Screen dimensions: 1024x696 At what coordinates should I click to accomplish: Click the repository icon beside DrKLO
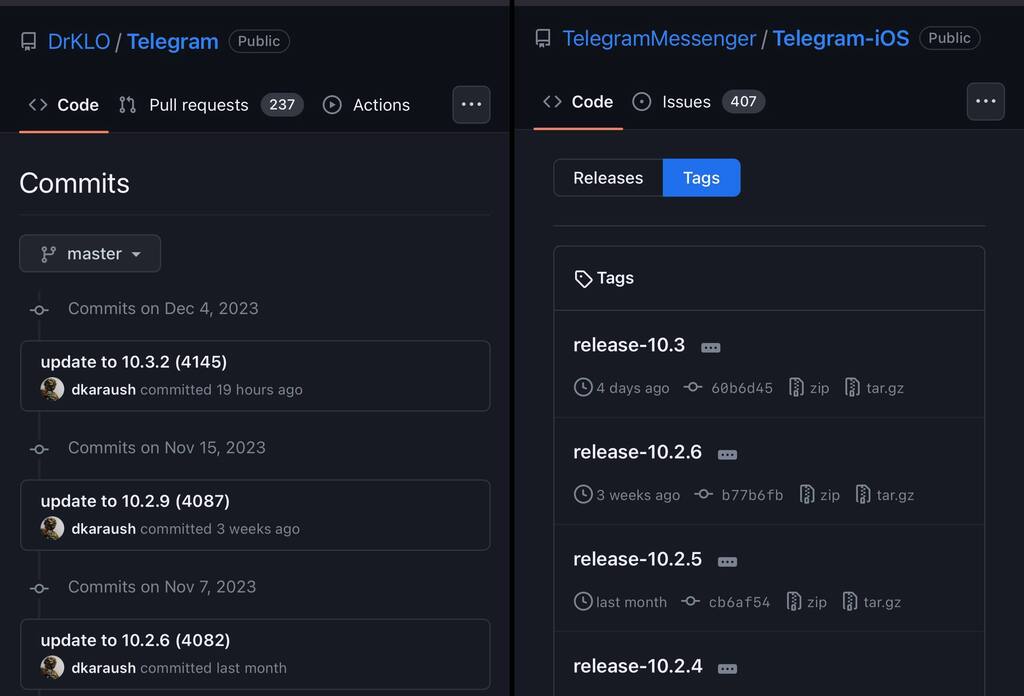(x=28, y=41)
